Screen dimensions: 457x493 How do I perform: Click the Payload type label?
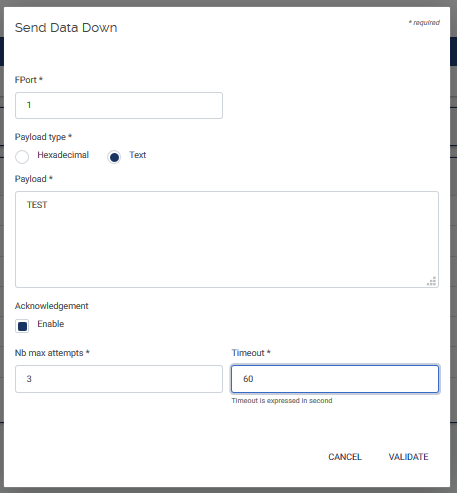pyautogui.click(x=43, y=137)
